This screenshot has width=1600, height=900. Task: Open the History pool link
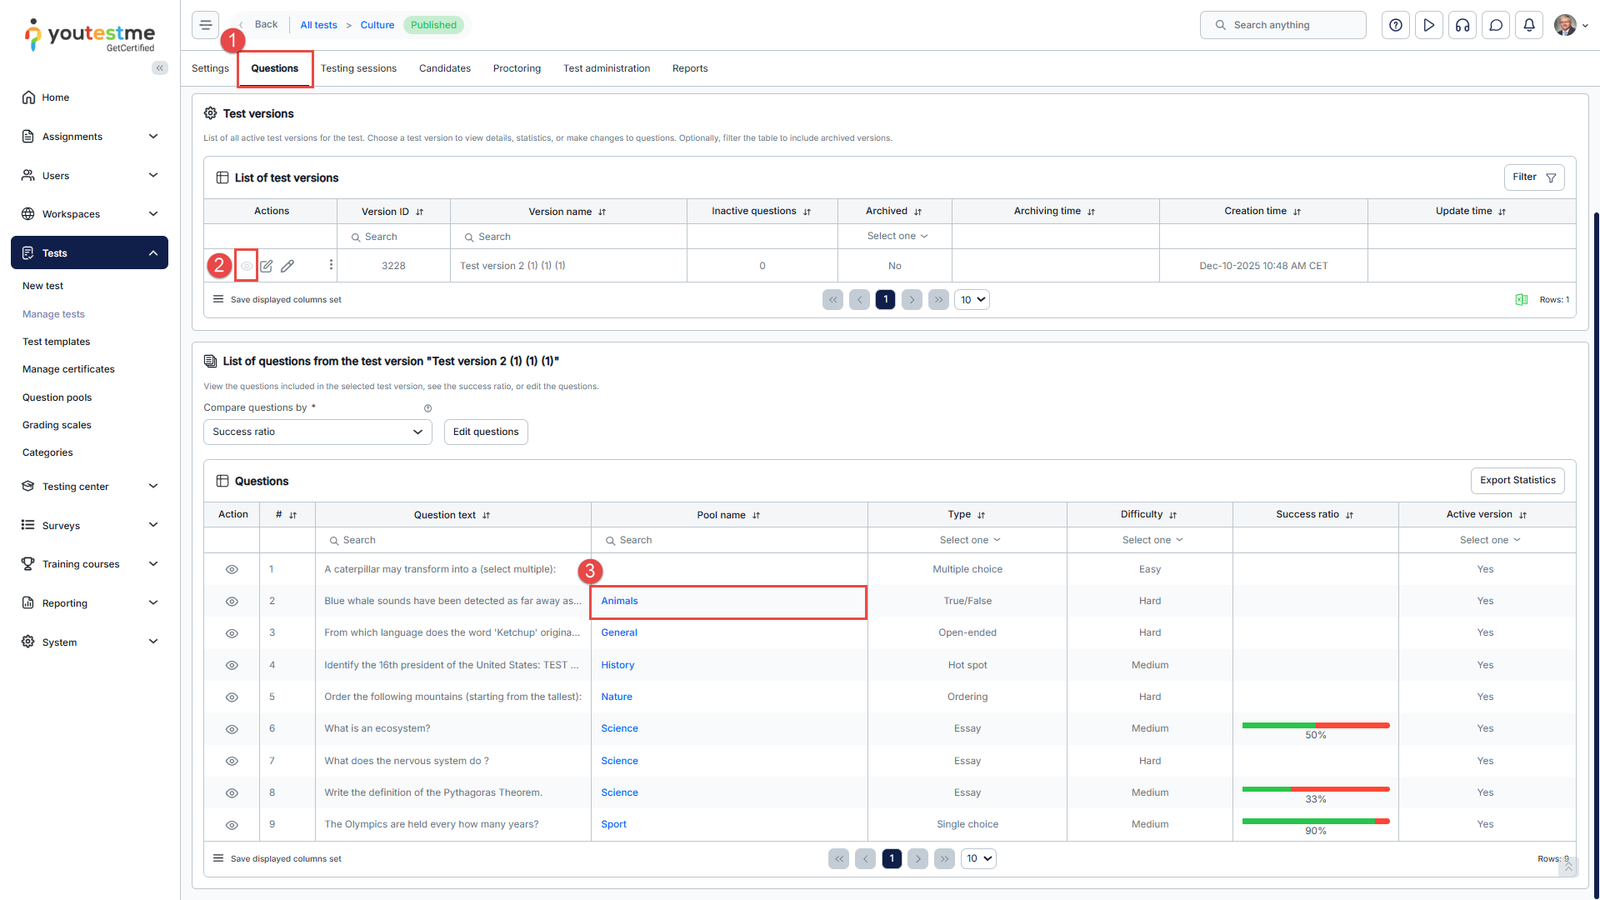[617, 665]
